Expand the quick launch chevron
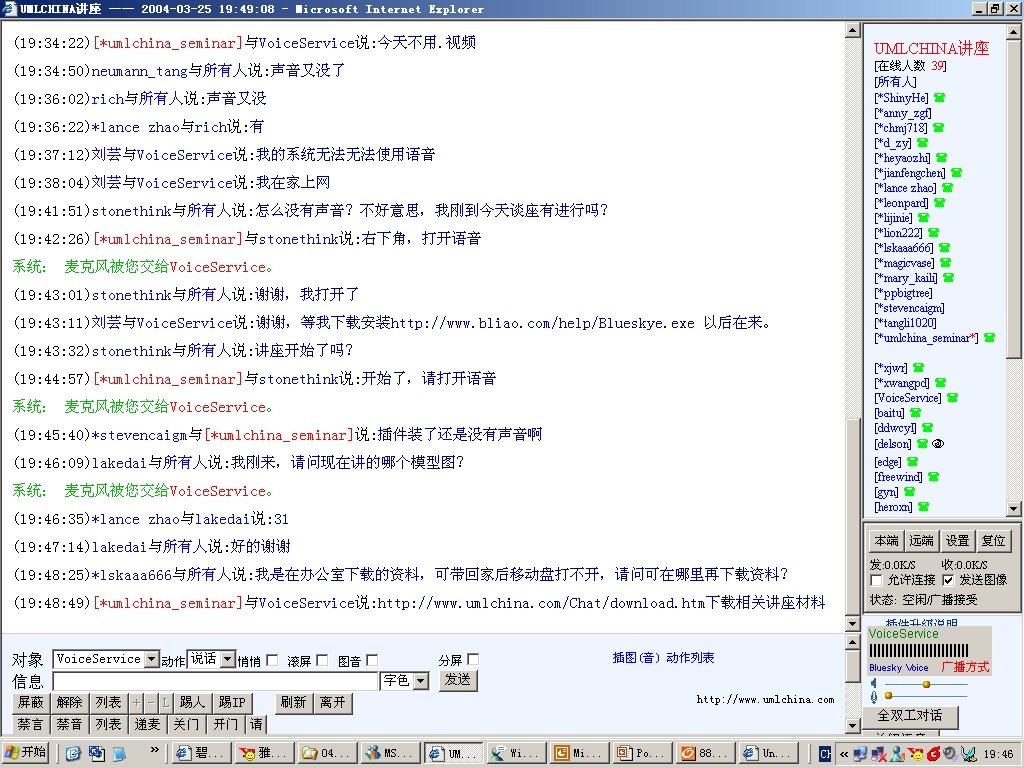The height and width of the screenshot is (768, 1024). [154, 750]
